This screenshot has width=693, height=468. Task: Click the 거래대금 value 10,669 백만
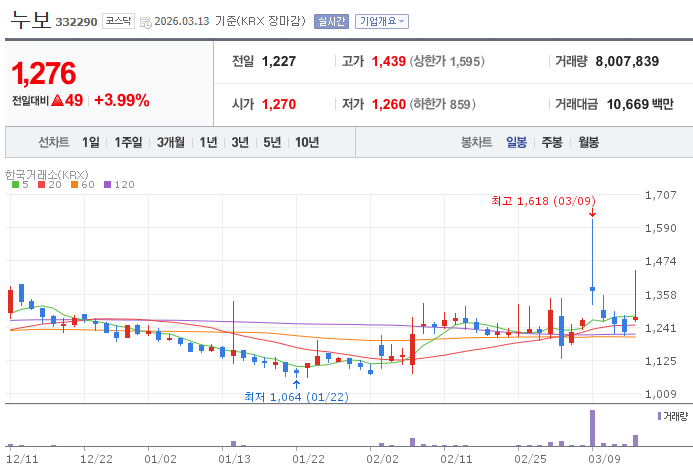click(640, 104)
